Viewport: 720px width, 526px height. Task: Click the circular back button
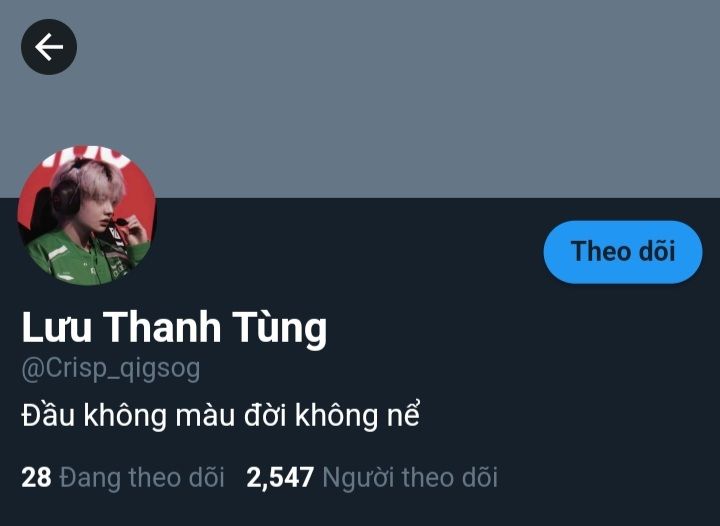(49, 47)
